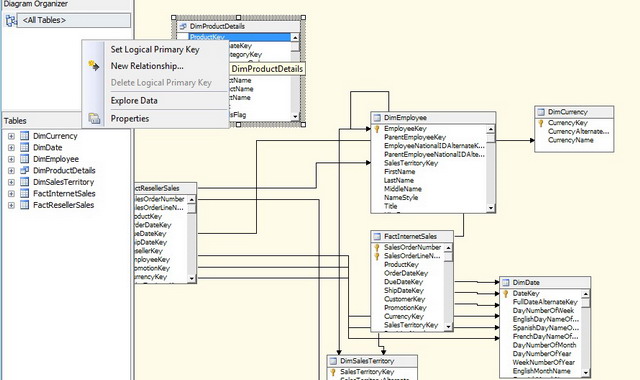
Task: Select ParentEmployeeKey column in DimEmployee
Action: (x=415, y=137)
